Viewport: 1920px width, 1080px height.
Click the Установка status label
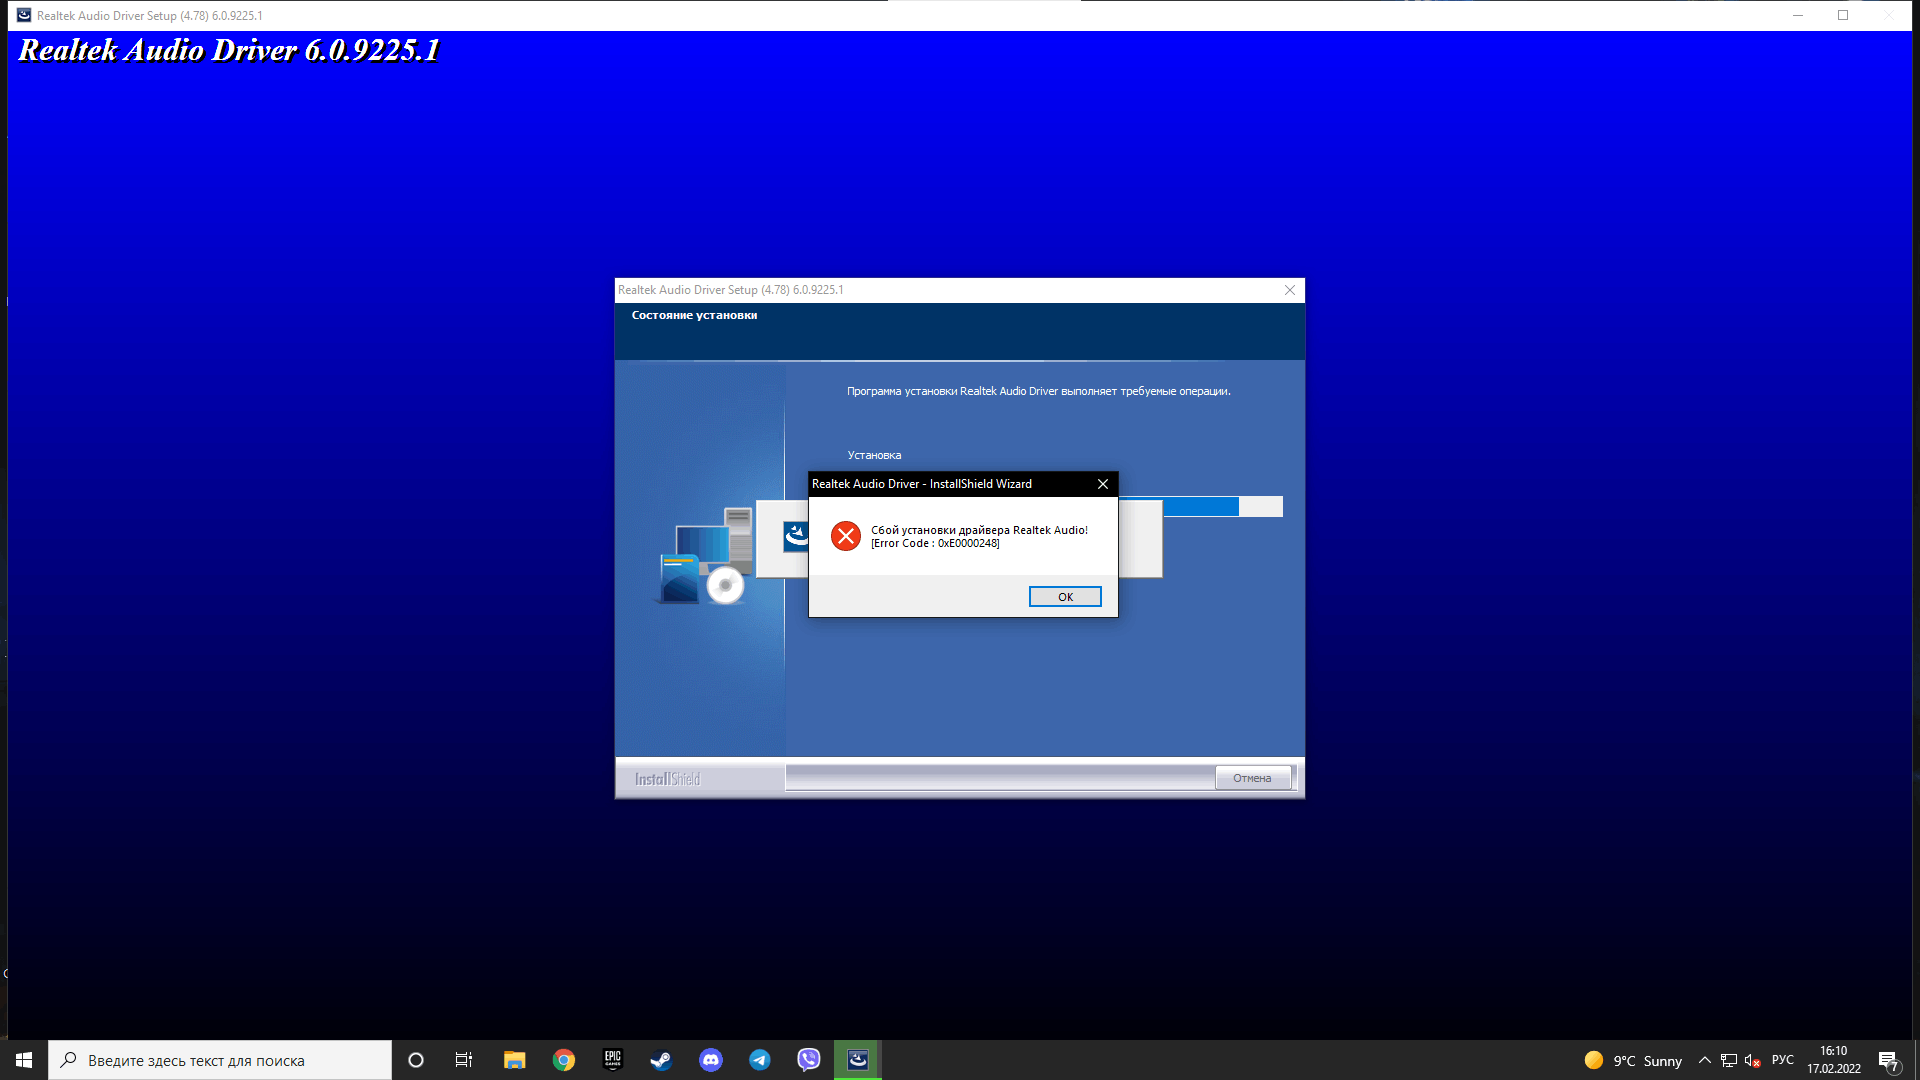pyautogui.click(x=874, y=456)
